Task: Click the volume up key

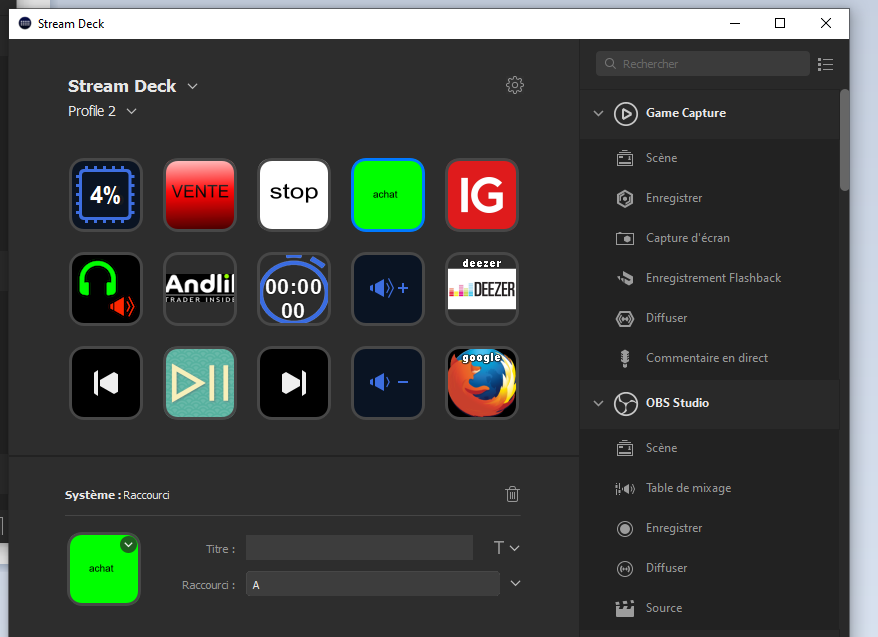Action: pyautogui.click(x=388, y=289)
